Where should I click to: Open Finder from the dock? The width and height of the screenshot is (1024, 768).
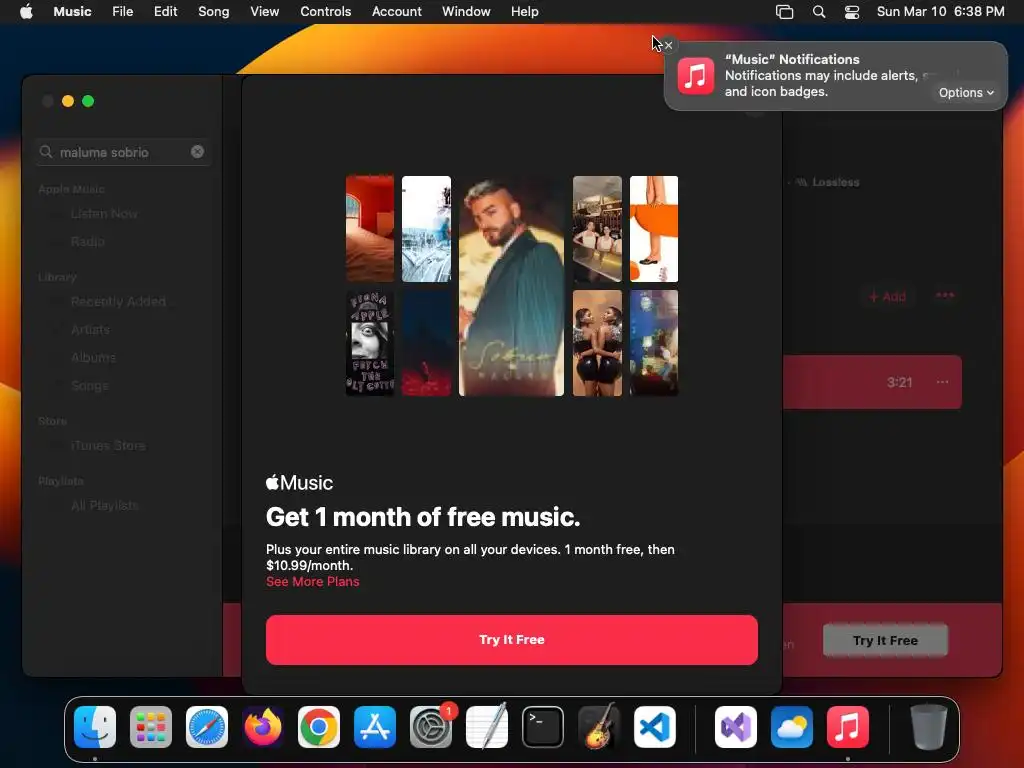[95, 727]
